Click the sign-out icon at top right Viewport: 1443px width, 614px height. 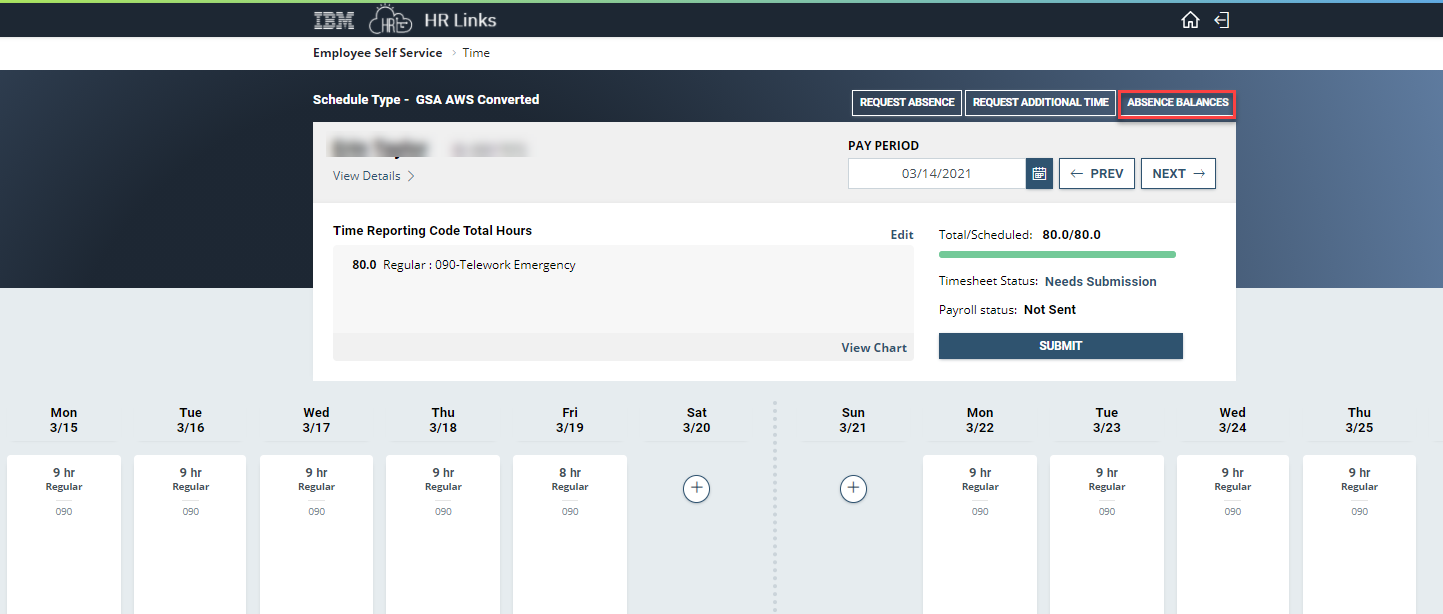tap(1221, 19)
